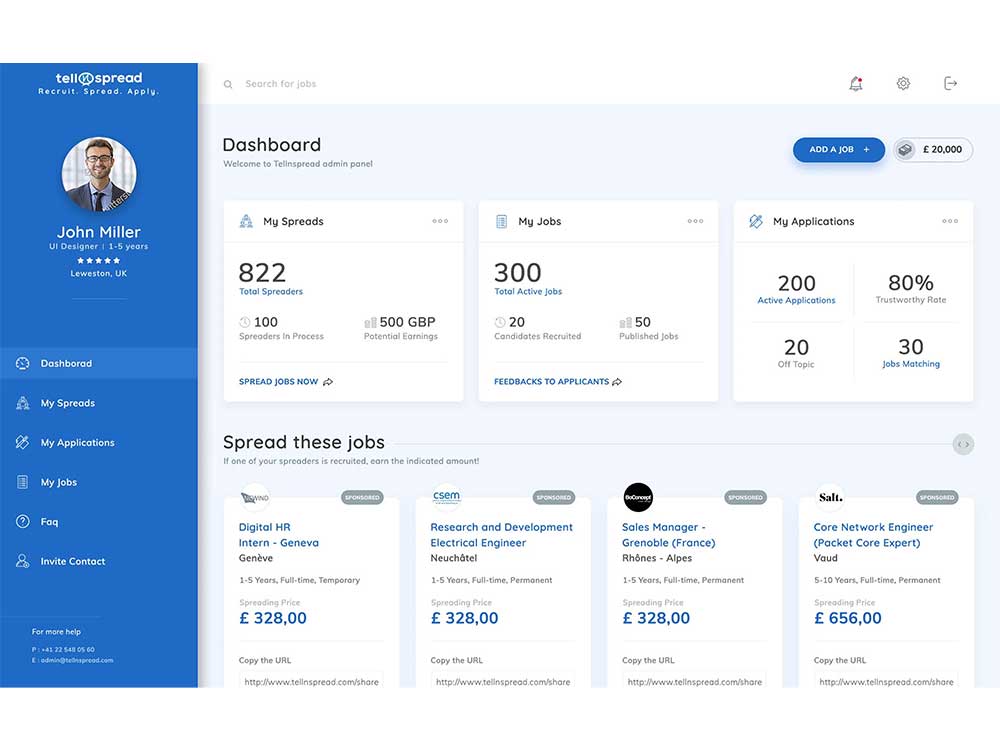
Task: Go to My Spreads in the sidebar
Action: point(99,403)
